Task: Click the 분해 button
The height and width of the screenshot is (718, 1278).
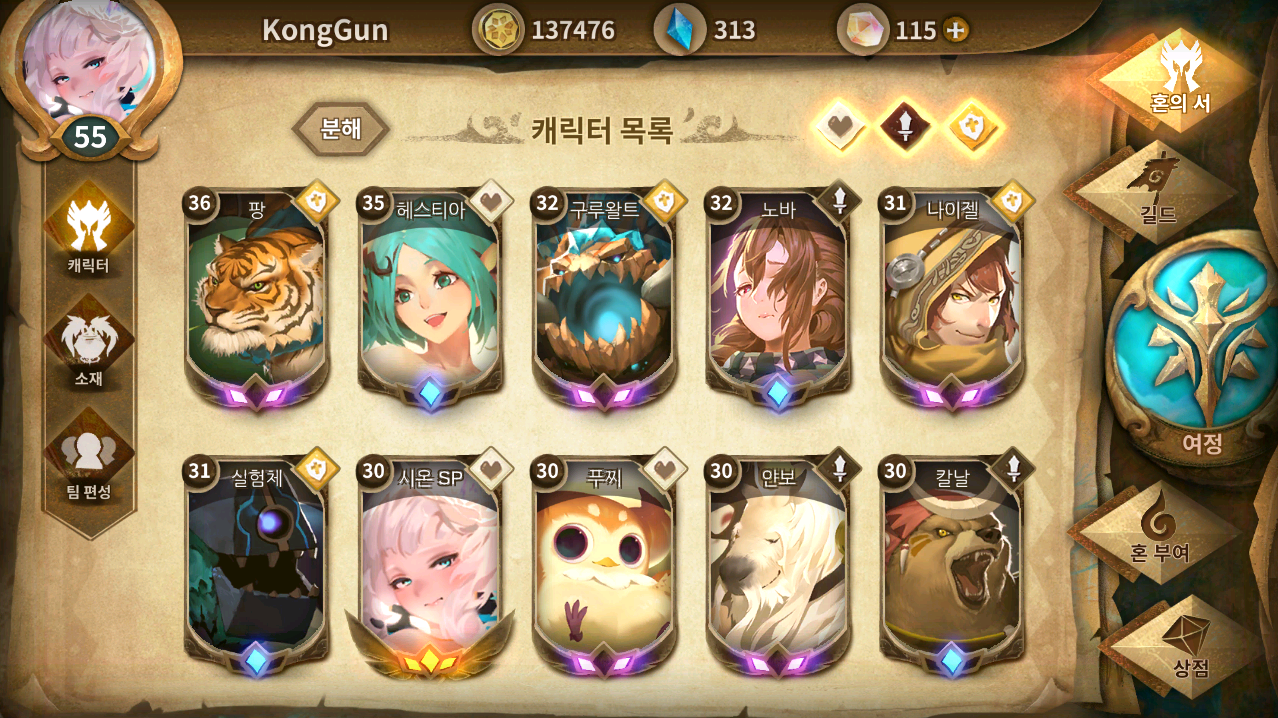Action: coord(341,129)
